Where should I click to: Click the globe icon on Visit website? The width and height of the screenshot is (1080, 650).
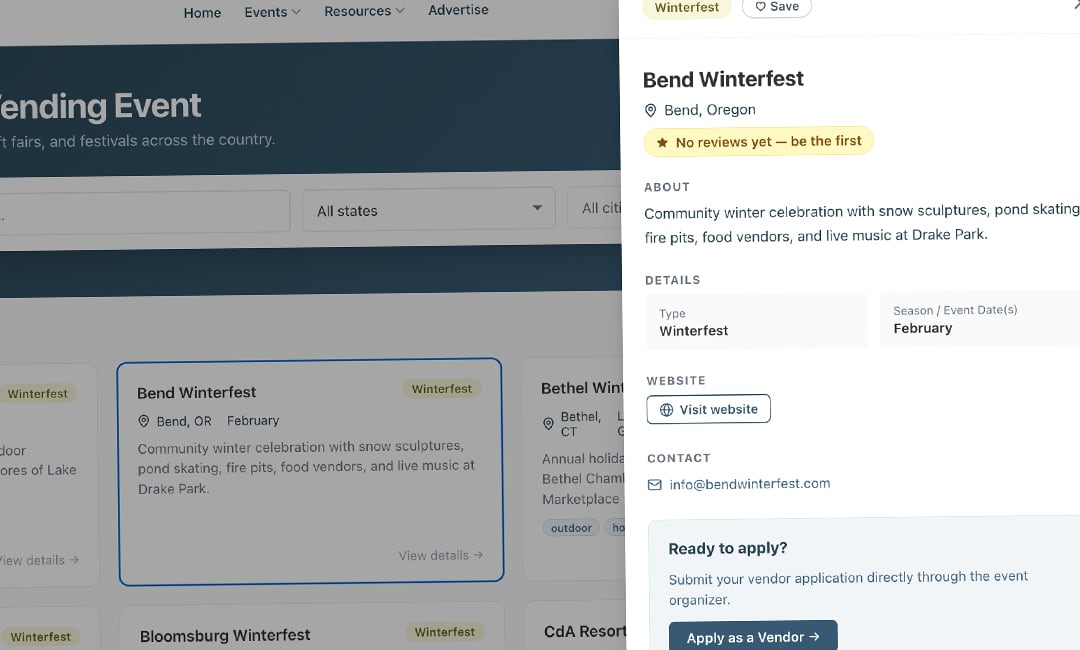point(666,410)
